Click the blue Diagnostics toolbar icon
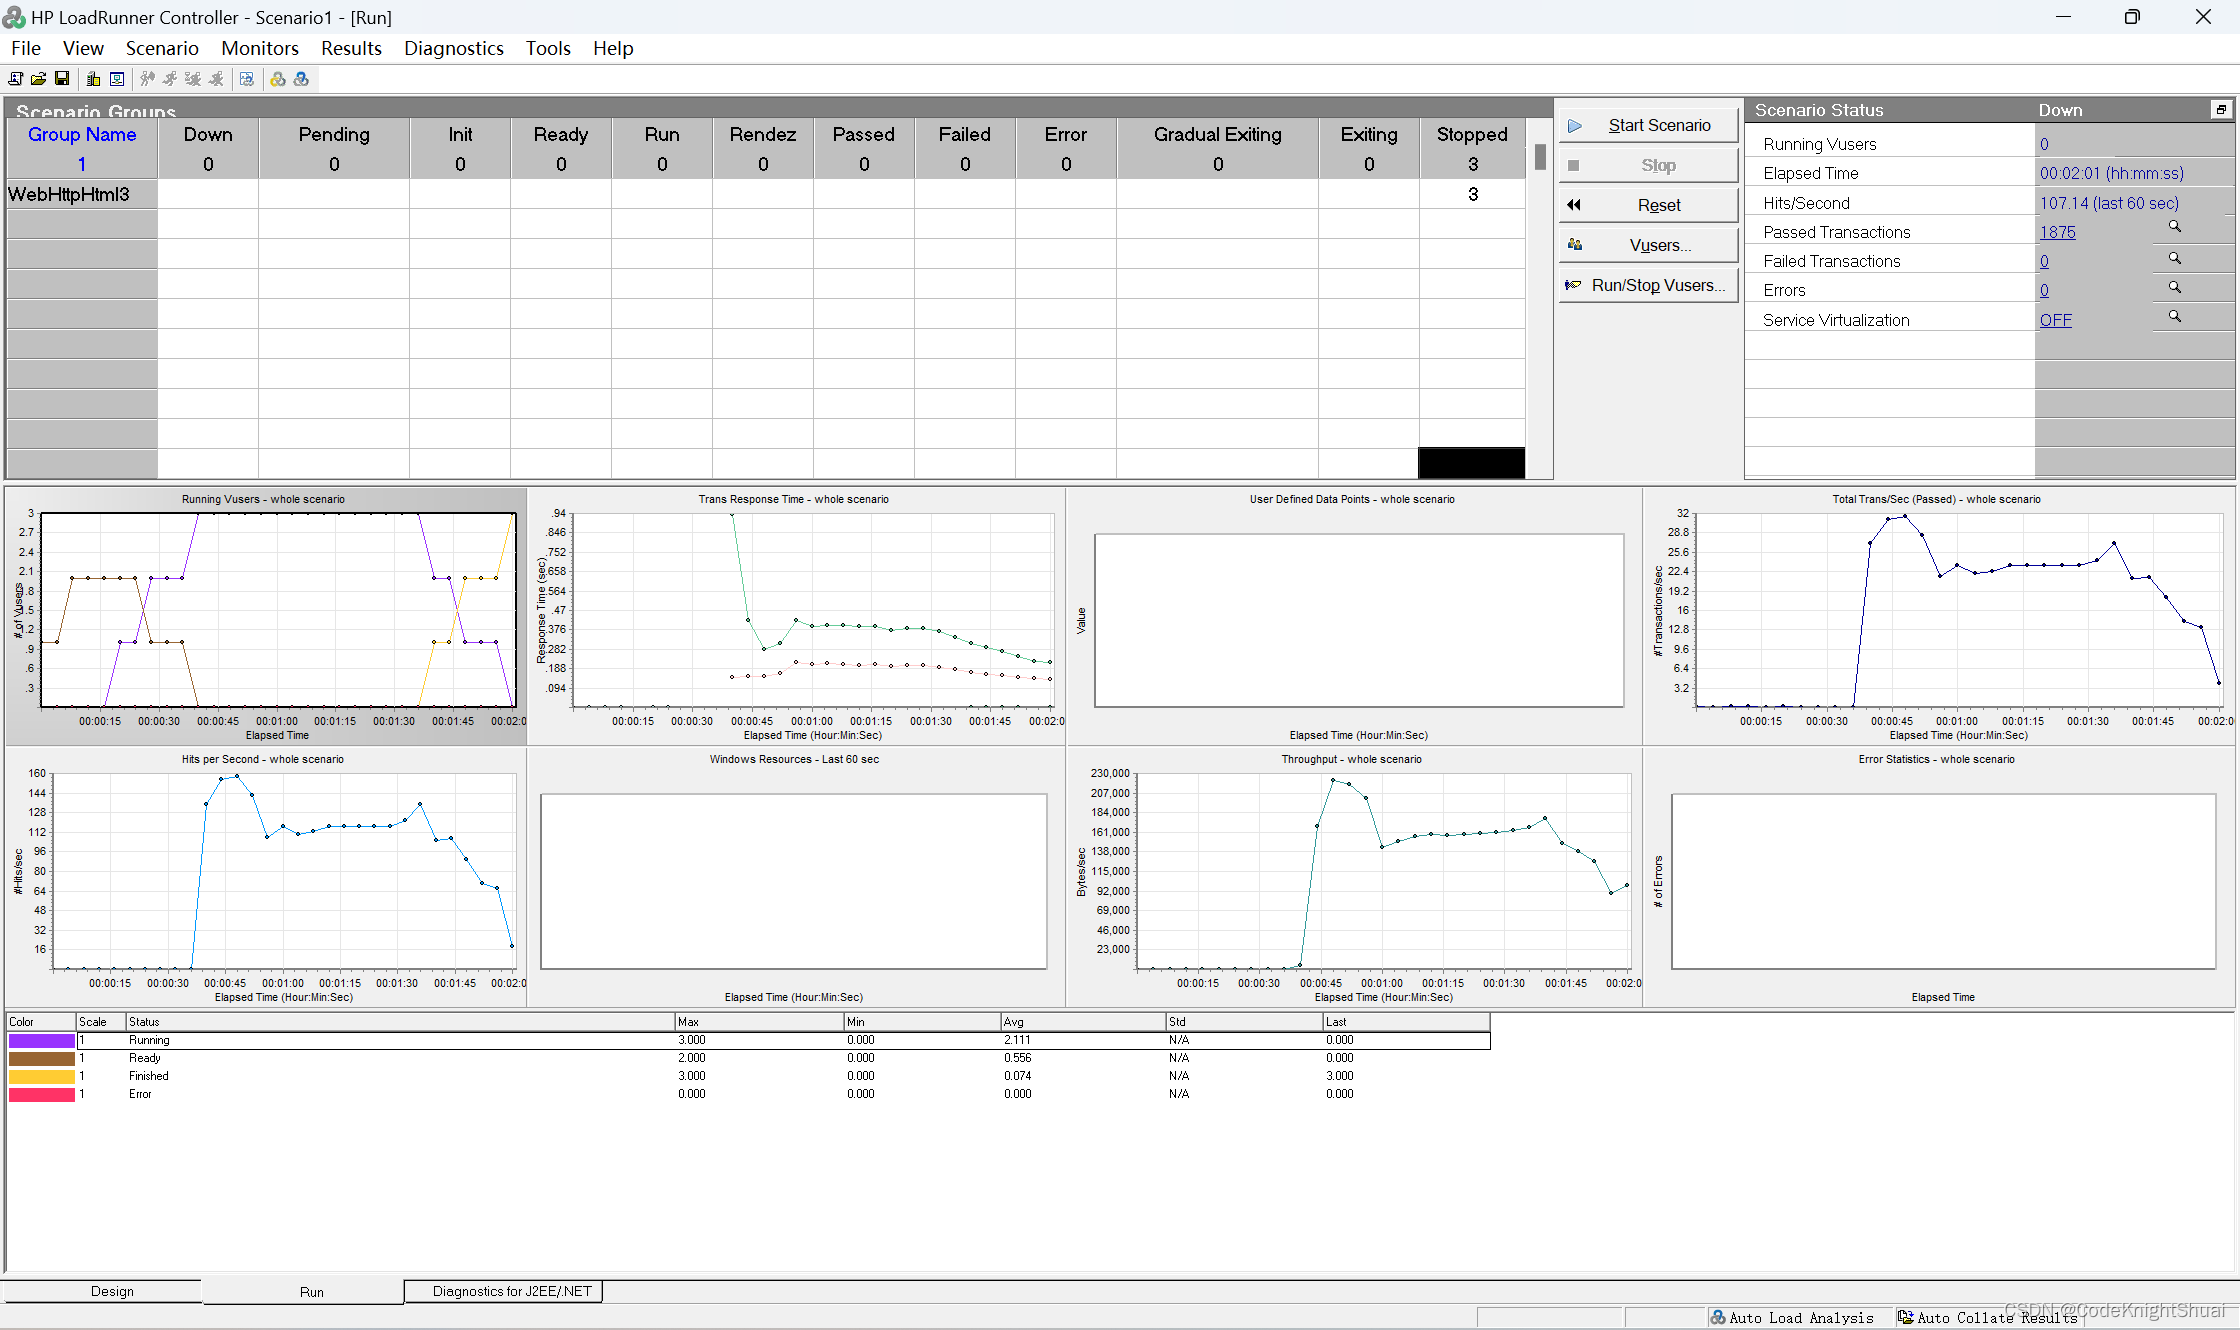The image size is (2240, 1330). (301, 79)
